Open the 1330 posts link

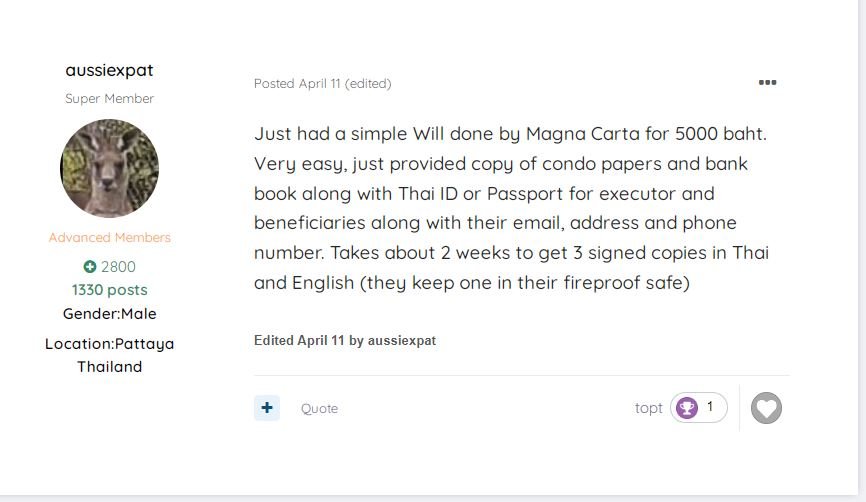click(x=109, y=290)
